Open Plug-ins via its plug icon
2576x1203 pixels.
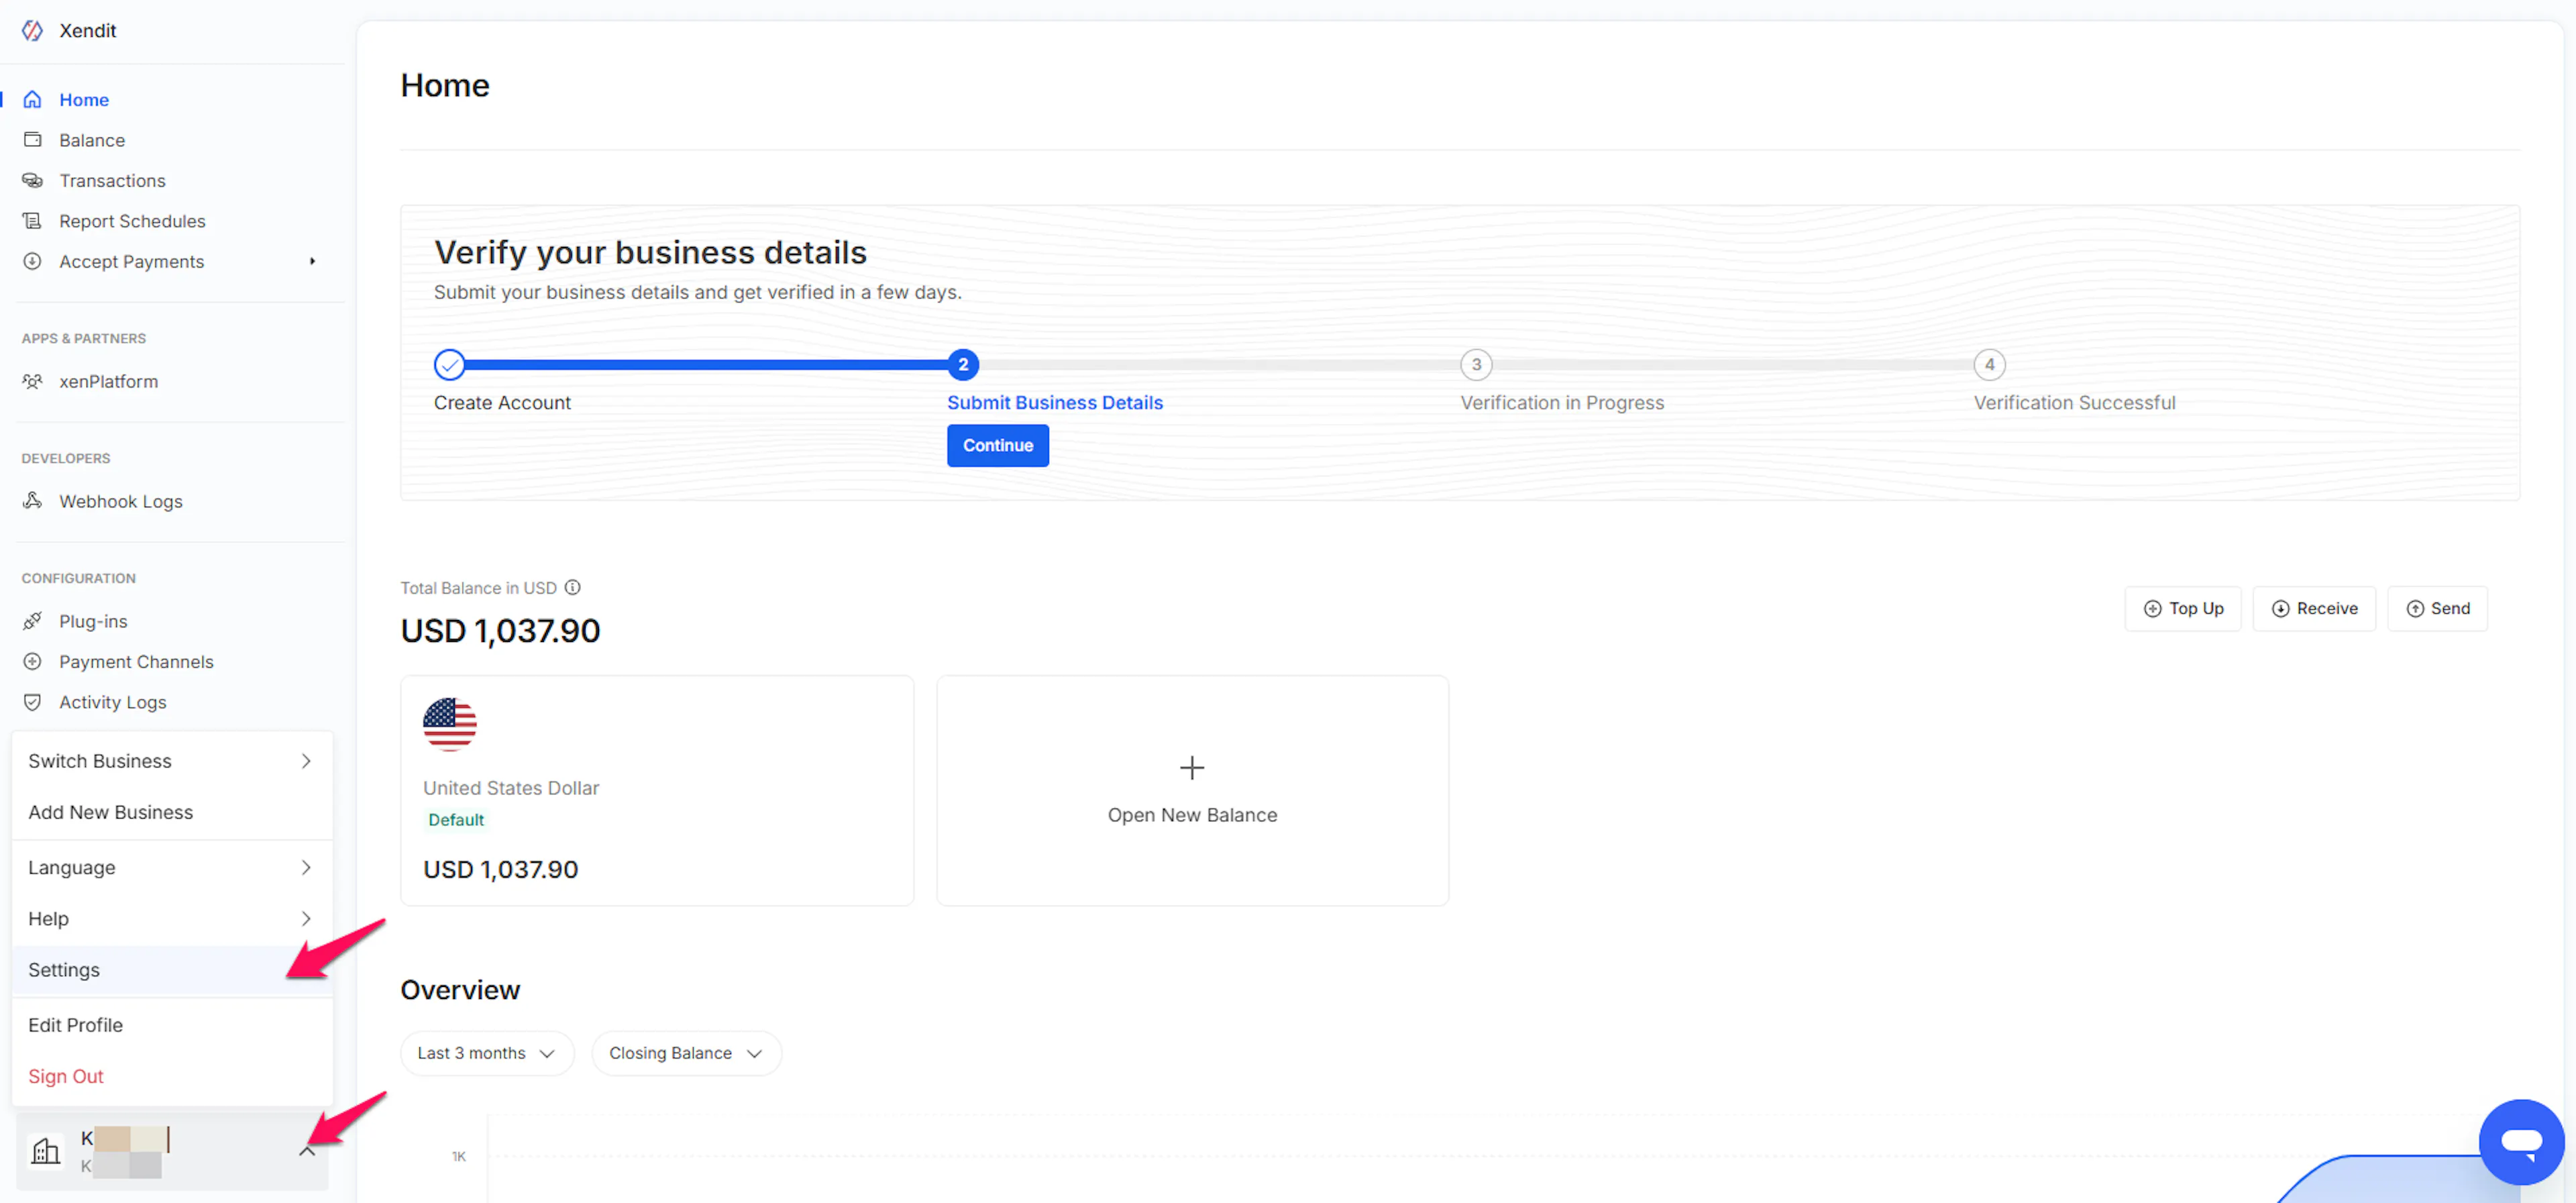(x=32, y=621)
